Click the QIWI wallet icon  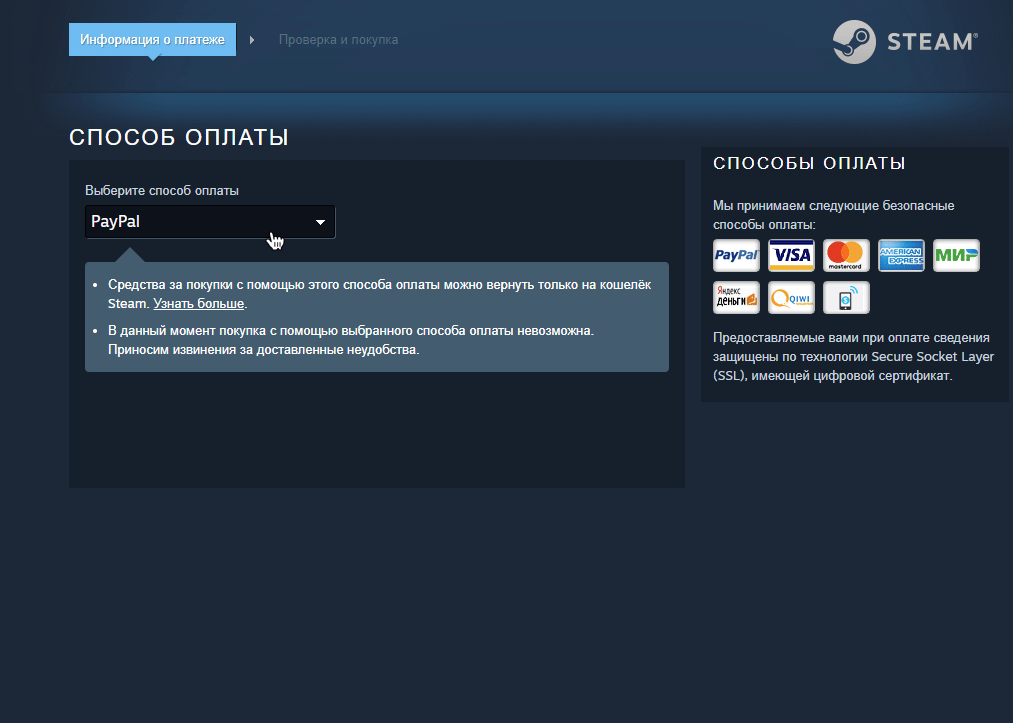point(791,297)
